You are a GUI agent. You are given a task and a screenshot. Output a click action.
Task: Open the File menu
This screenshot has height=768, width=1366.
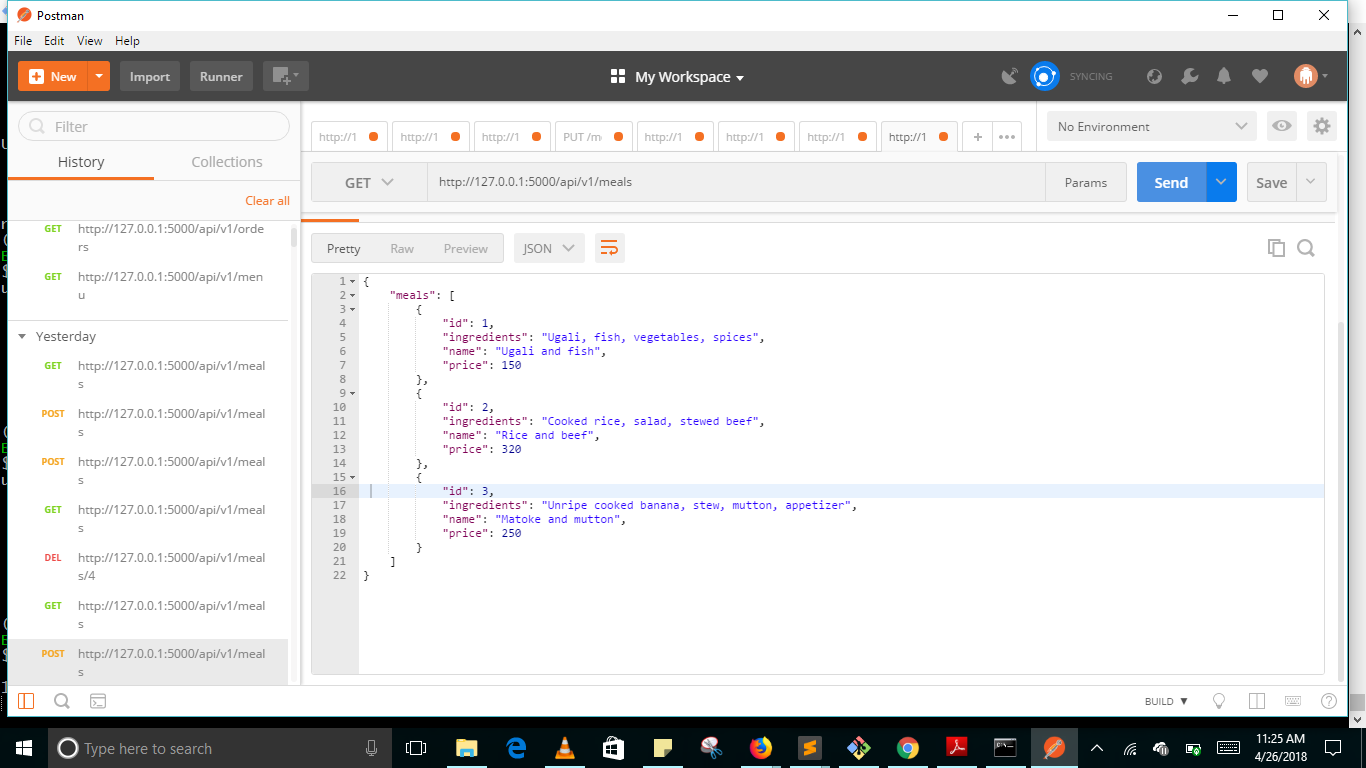pos(23,41)
